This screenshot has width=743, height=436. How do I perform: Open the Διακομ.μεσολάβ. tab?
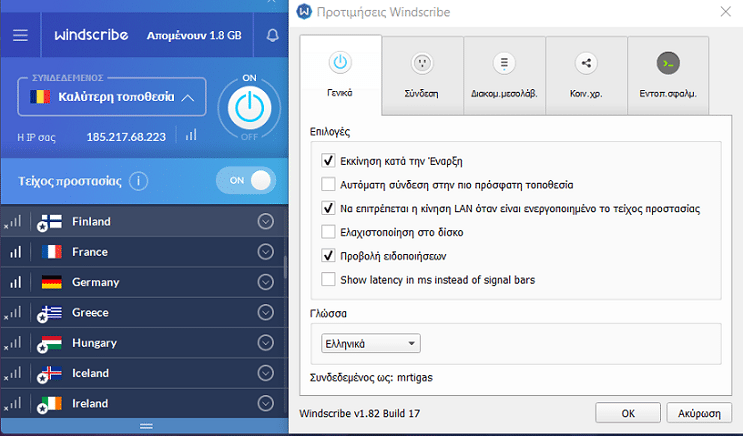[504, 76]
